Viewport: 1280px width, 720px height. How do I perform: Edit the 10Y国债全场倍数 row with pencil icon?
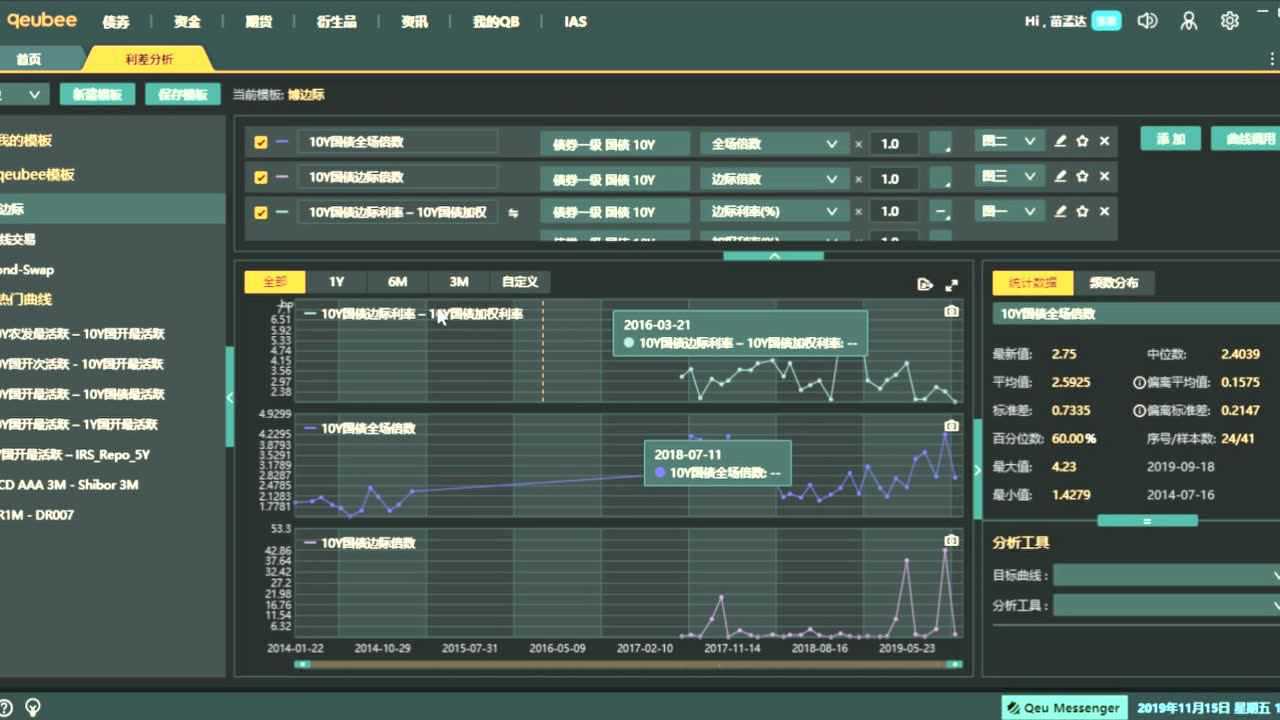[x=1061, y=142]
